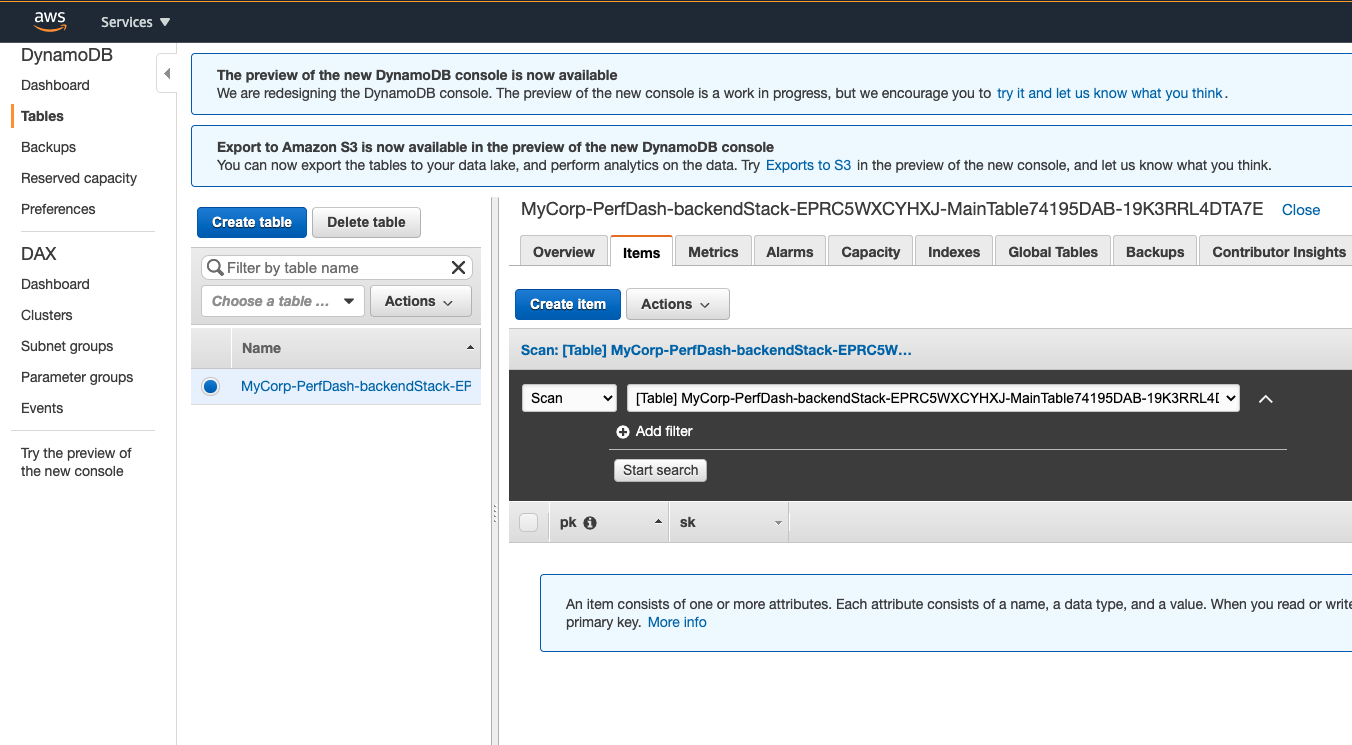Open Subnet groups in sidebar
The height and width of the screenshot is (745, 1352).
click(x=67, y=346)
